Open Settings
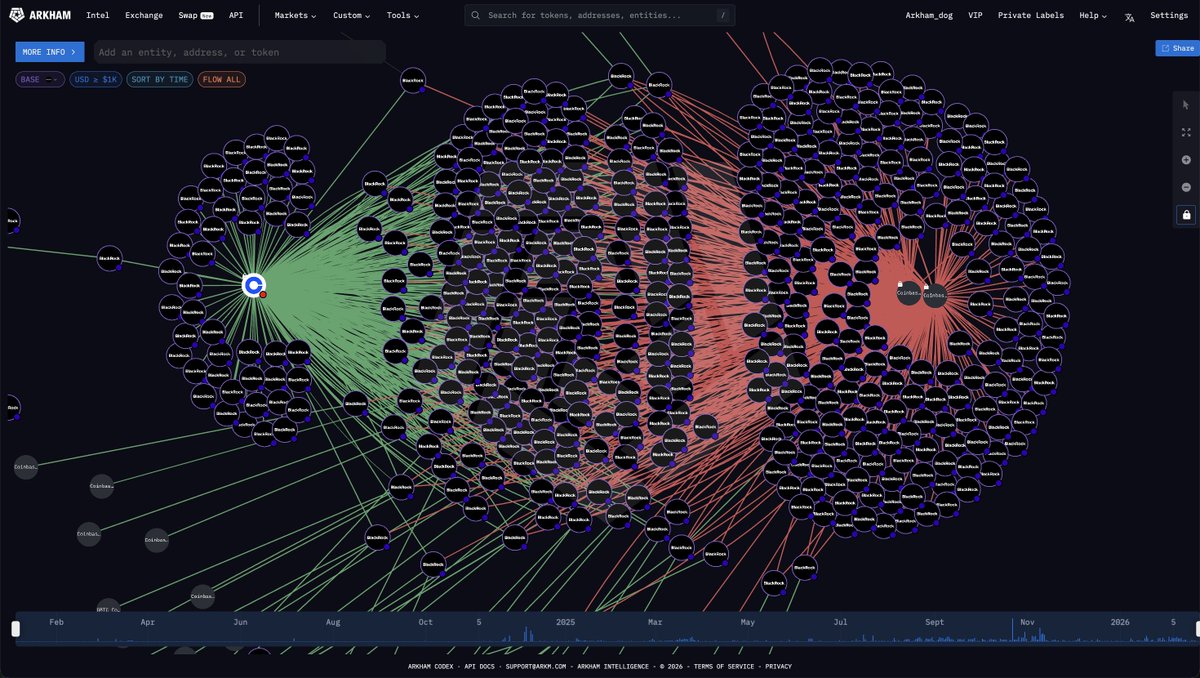The height and width of the screenshot is (678, 1200). pyautogui.click(x=1169, y=16)
